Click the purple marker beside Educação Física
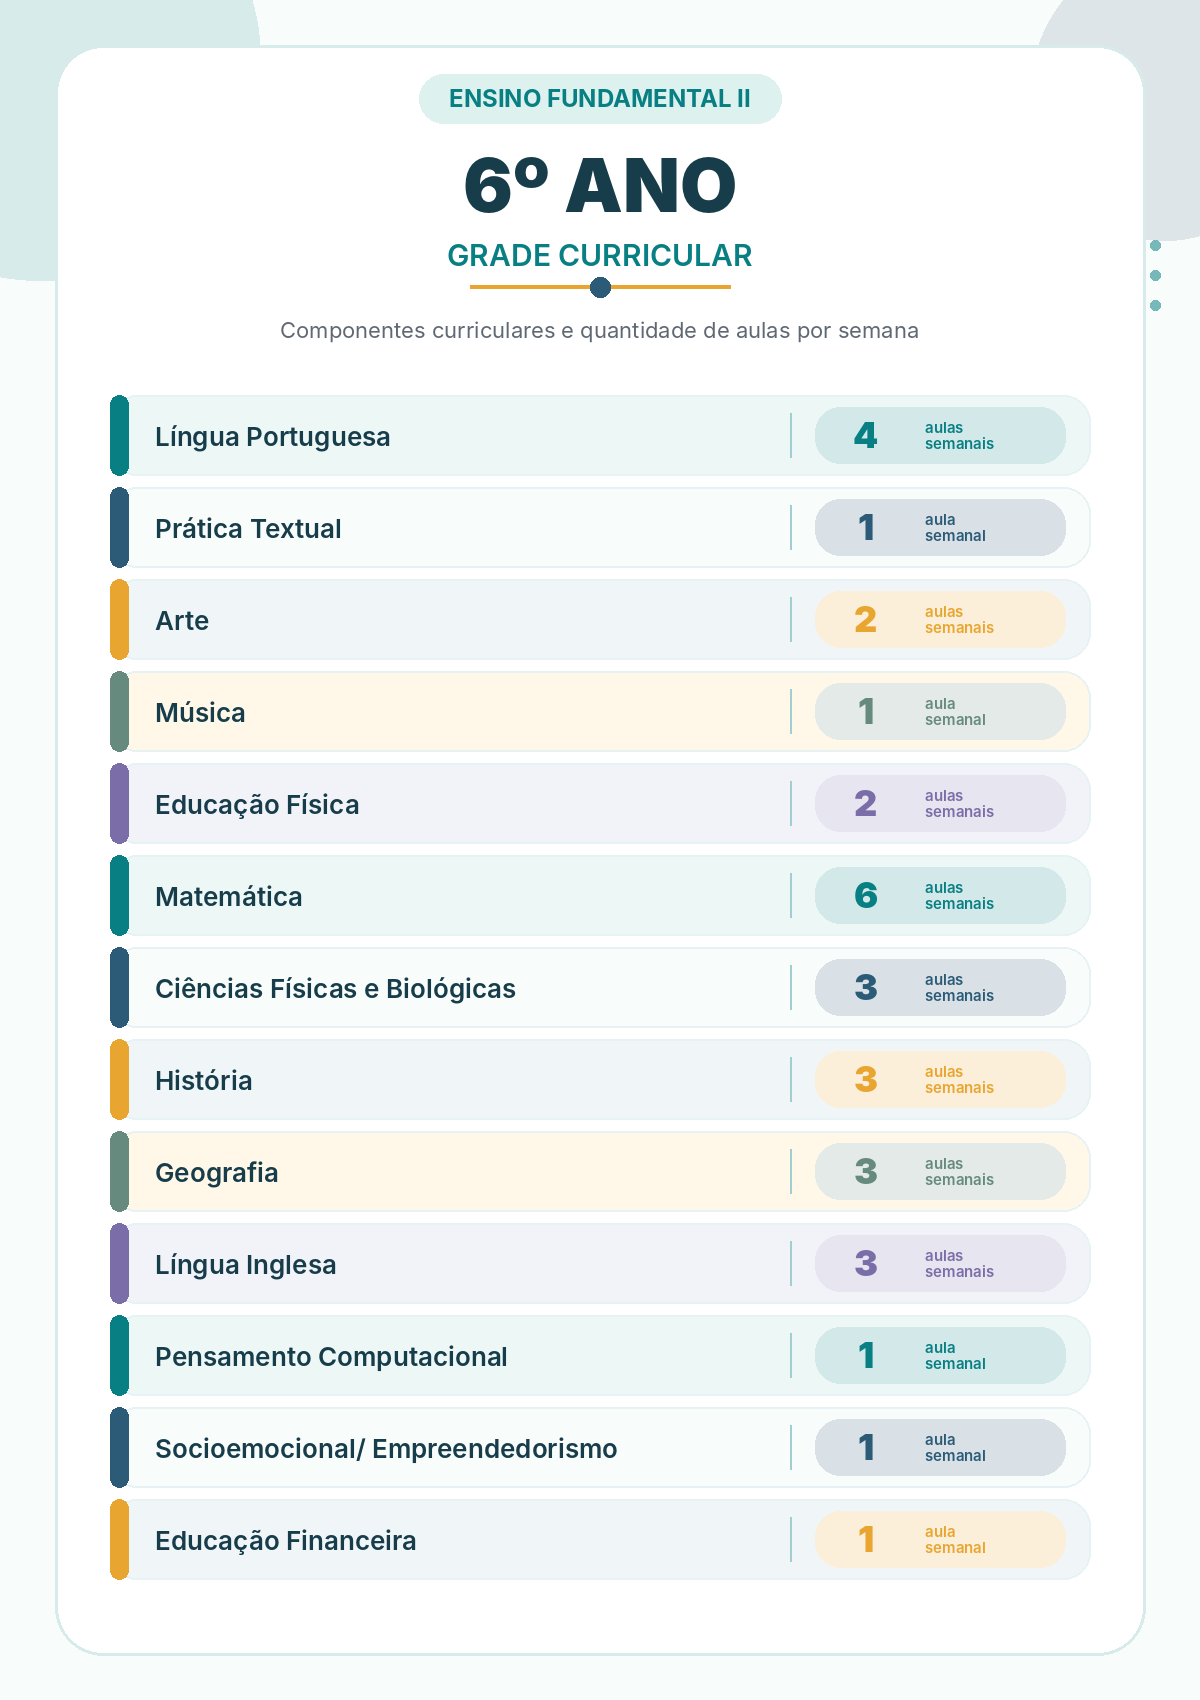1200x1700 pixels. coord(119,804)
